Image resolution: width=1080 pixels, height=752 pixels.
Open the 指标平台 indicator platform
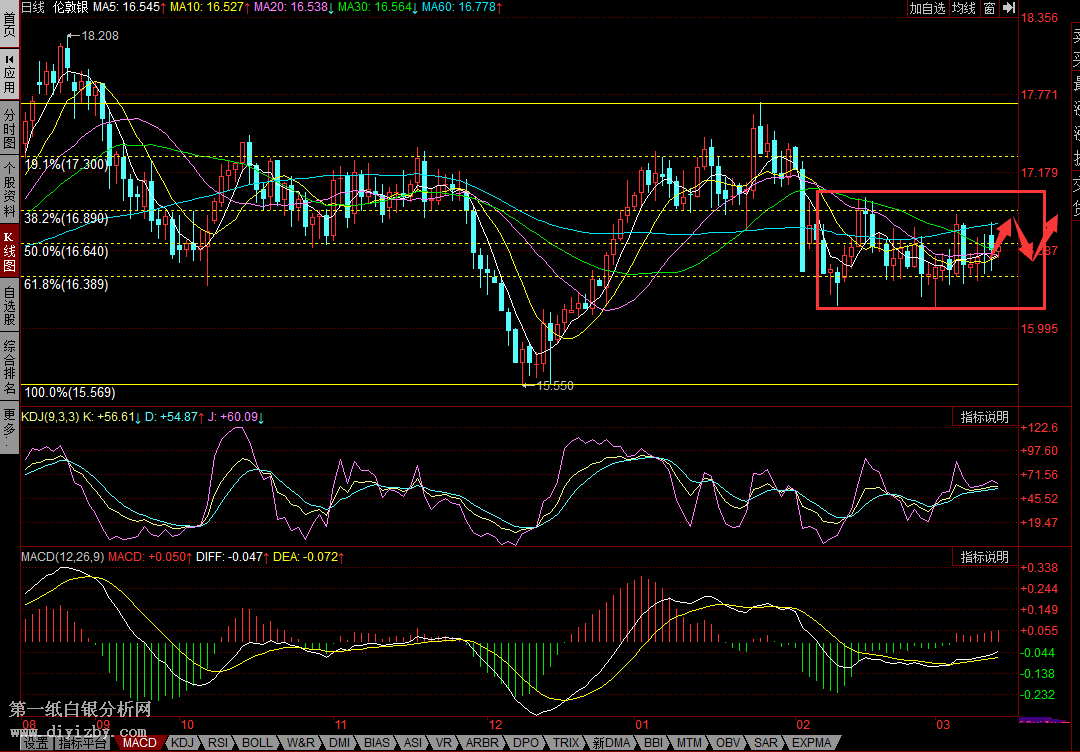tap(83, 743)
